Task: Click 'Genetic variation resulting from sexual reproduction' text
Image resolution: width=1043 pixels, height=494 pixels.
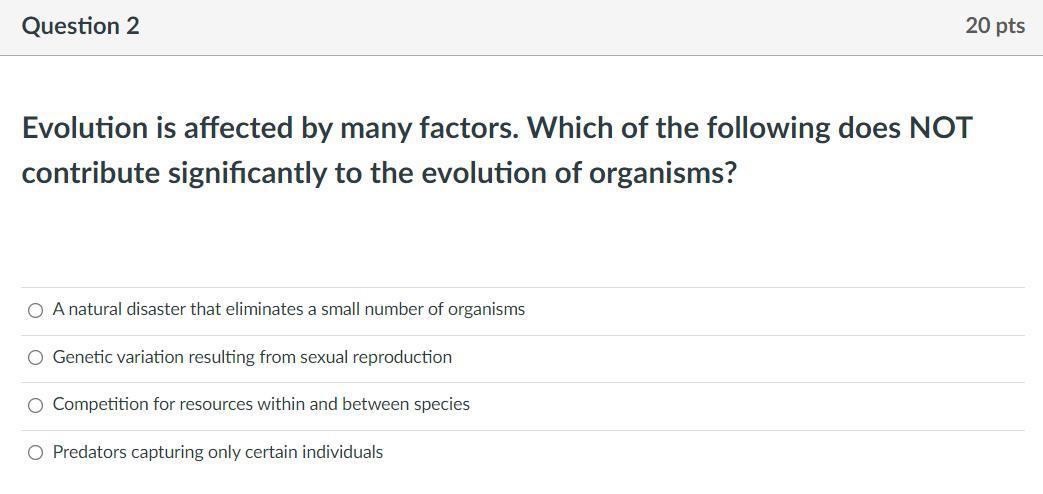Action: [x=252, y=357]
